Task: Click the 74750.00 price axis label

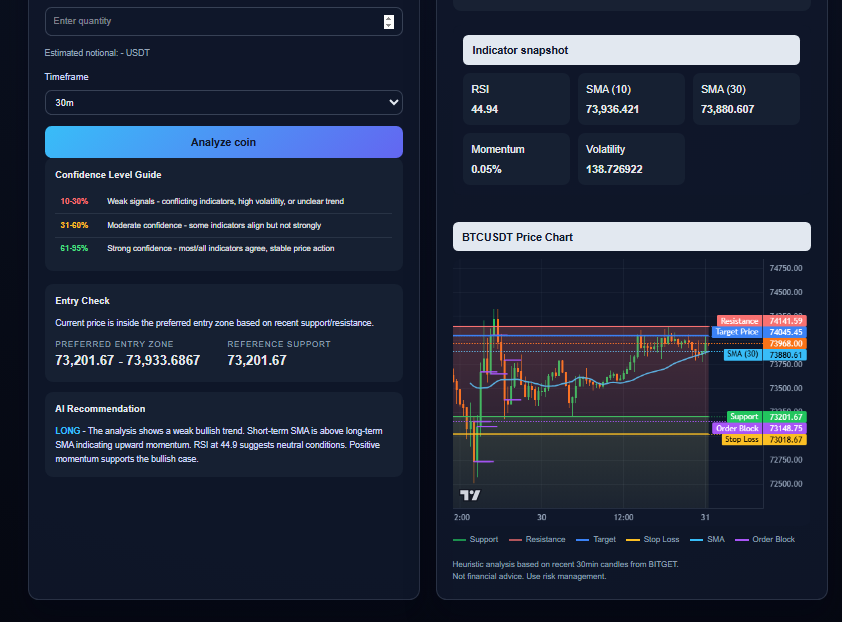Action: coord(786,268)
